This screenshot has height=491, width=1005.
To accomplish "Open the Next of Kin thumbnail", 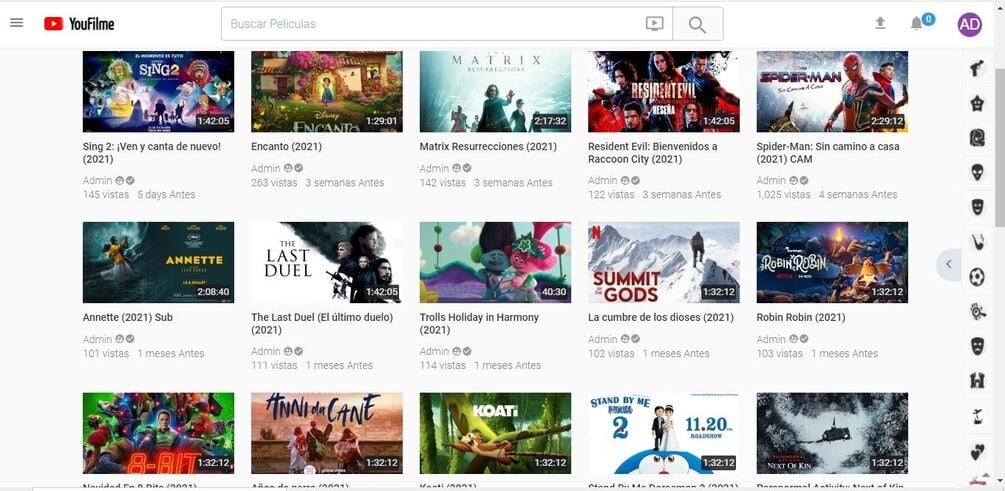I will pos(833,433).
